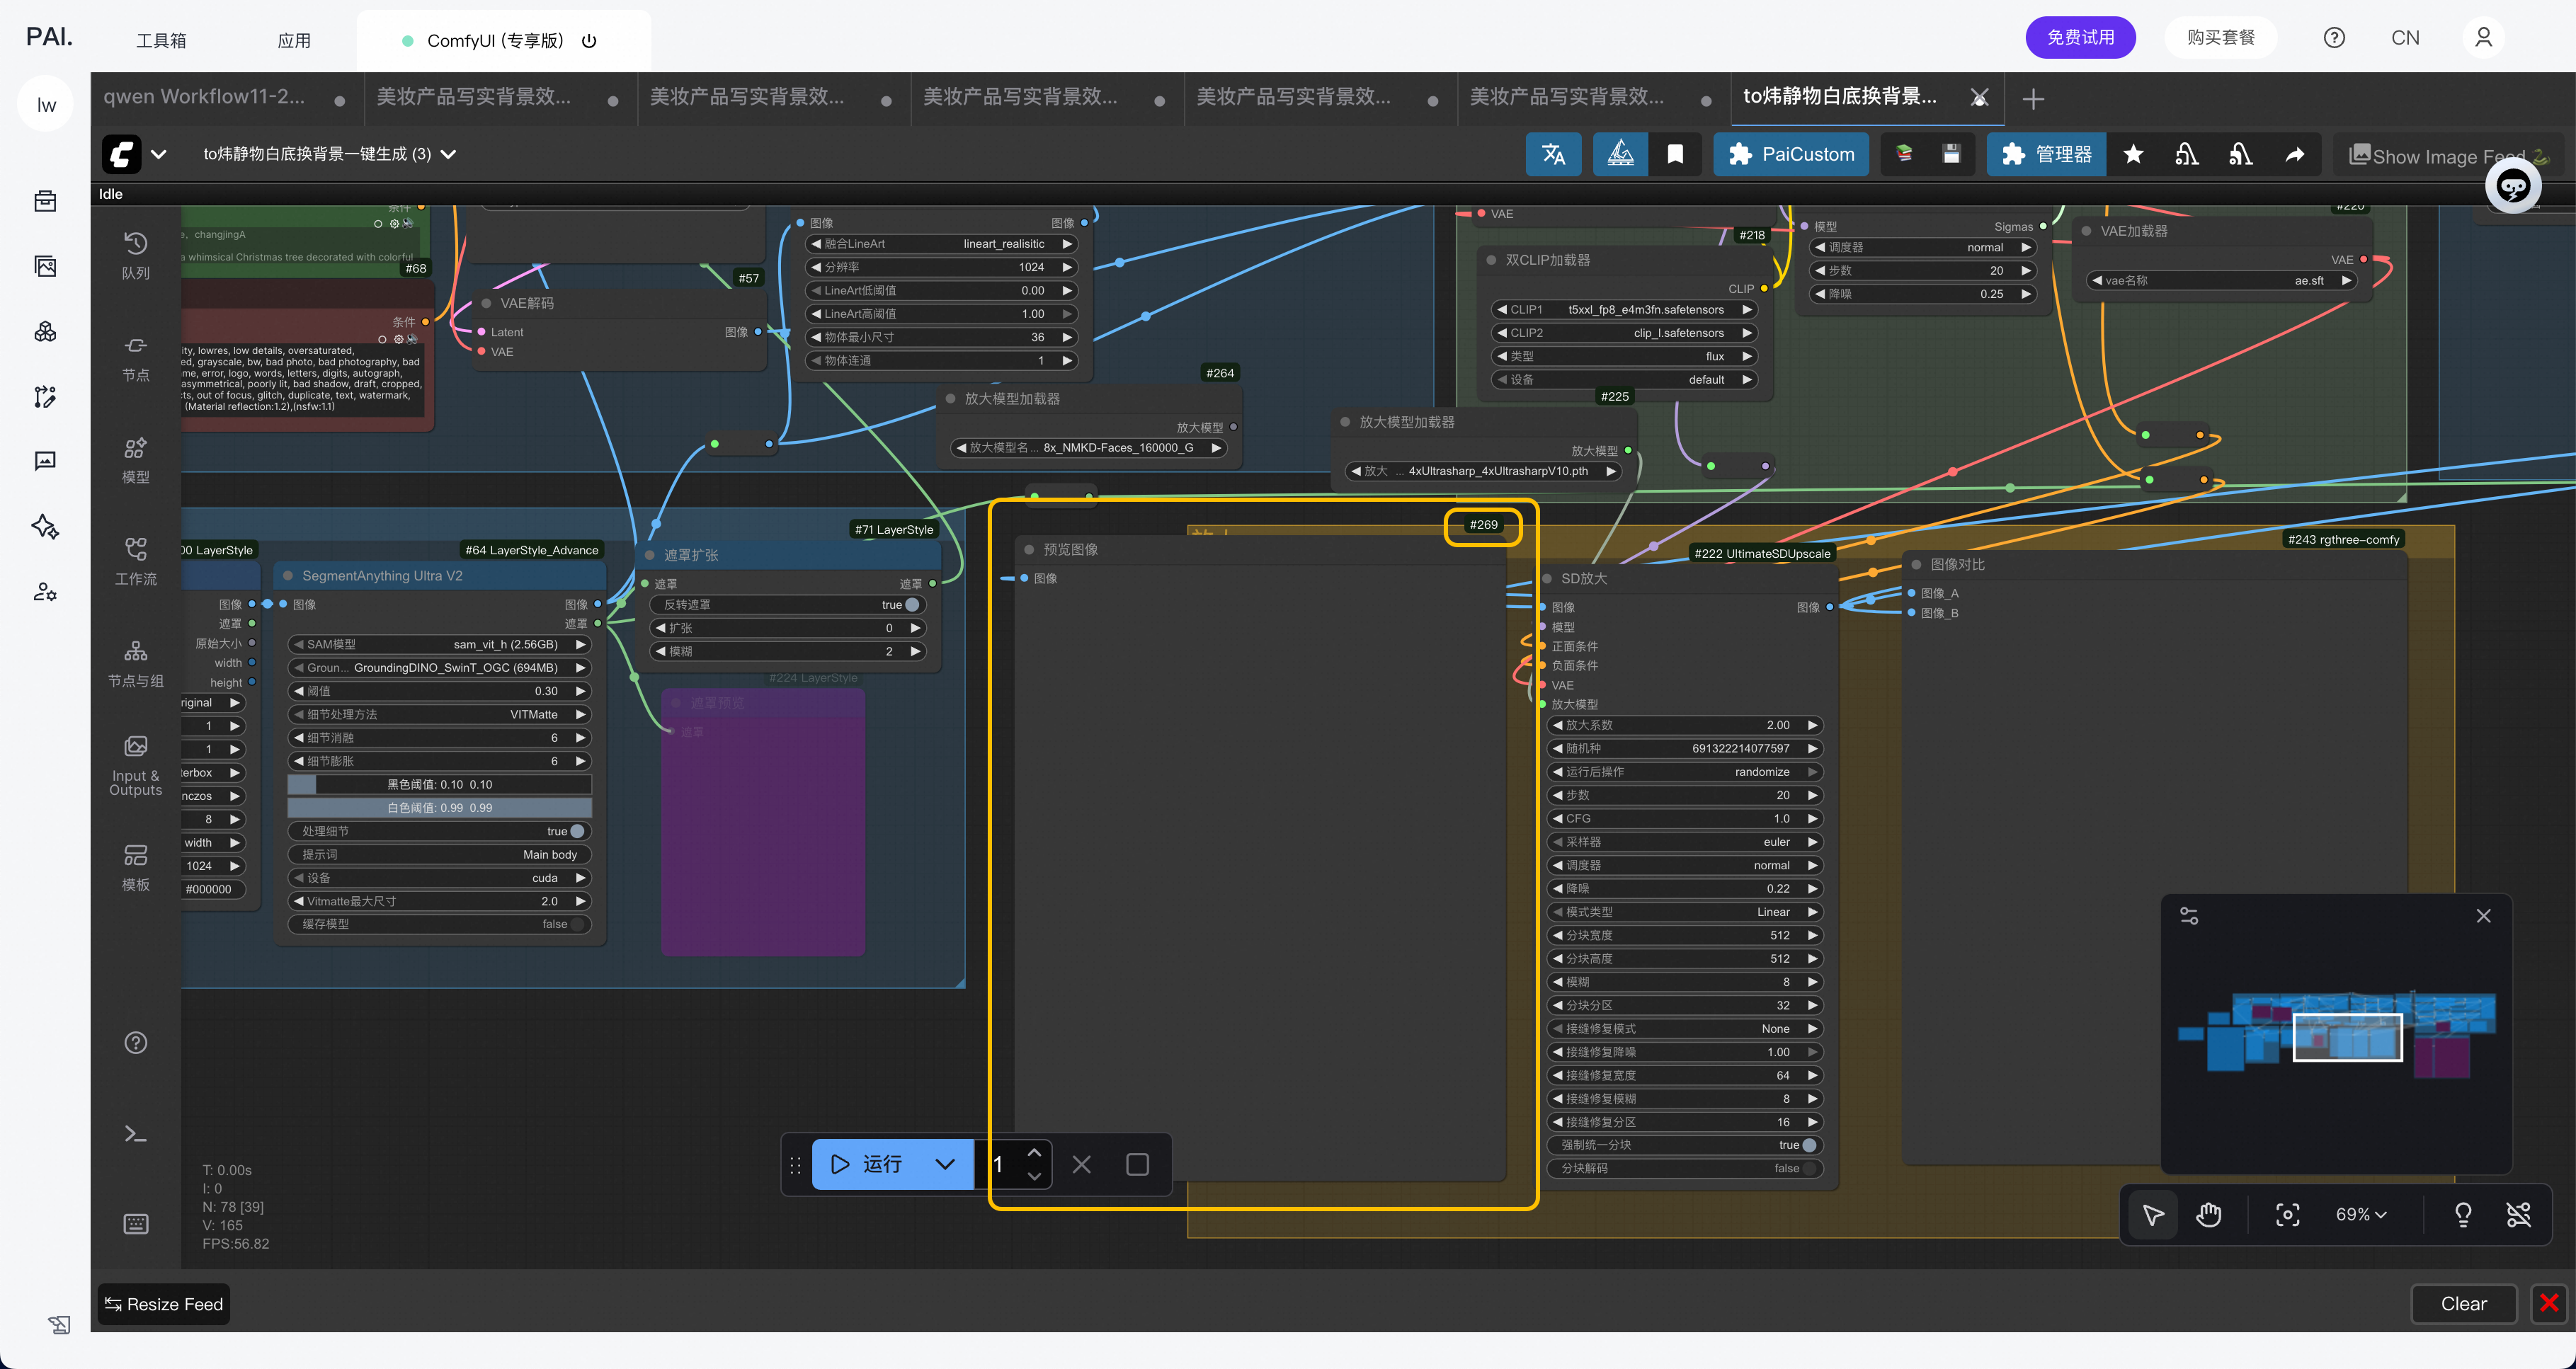Switch to the qwen Workflow11 tab
2576x1369 pixels.
pos(205,97)
